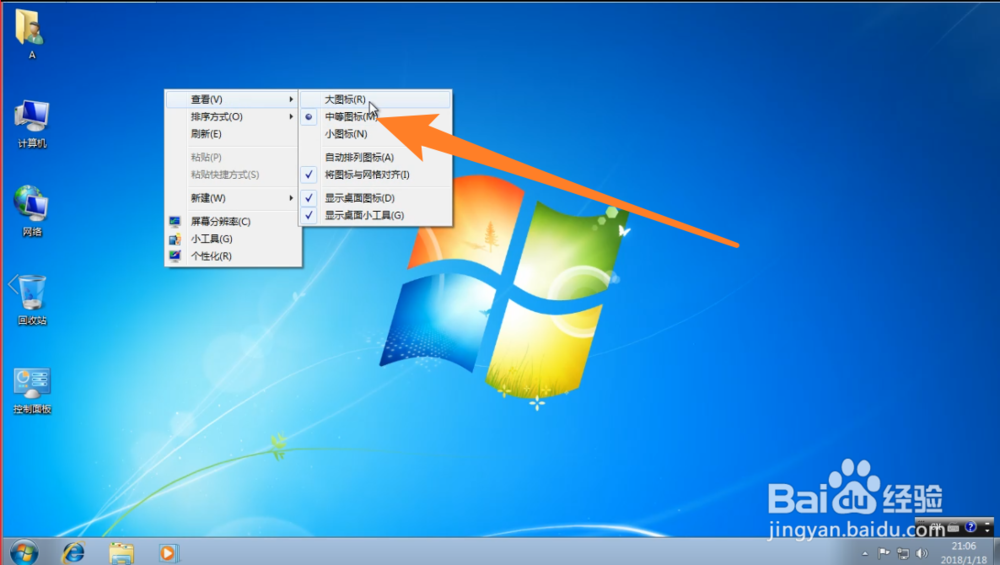Select the 回收站 recycle bin icon
Image resolution: width=1000 pixels, height=565 pixels.
31,299
